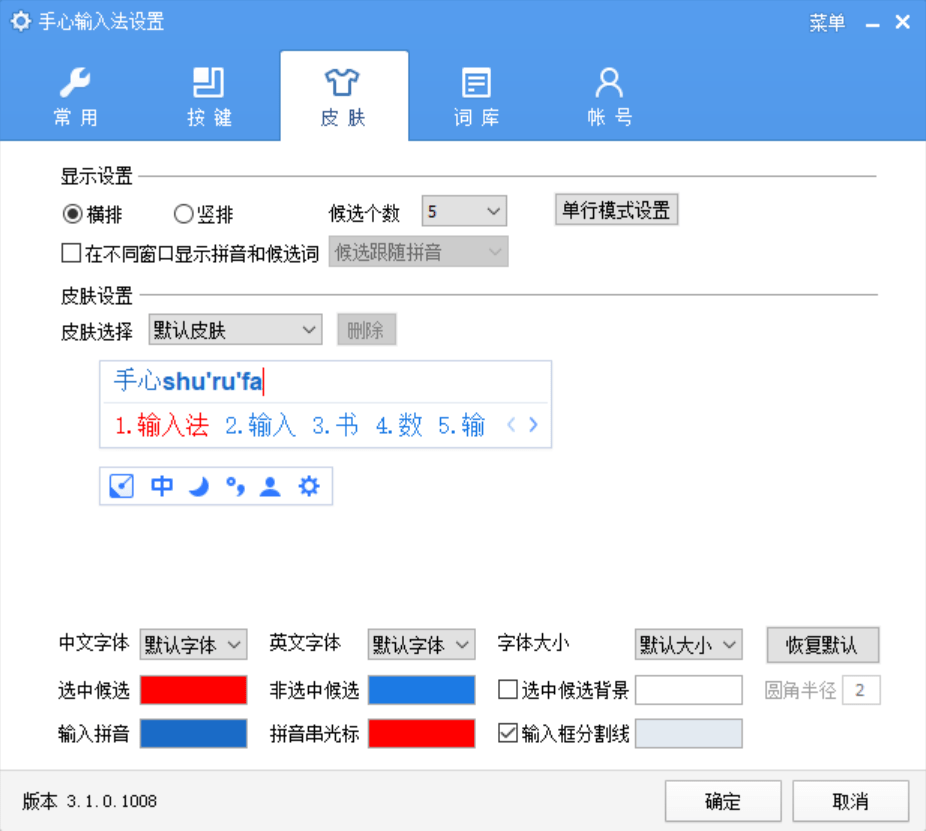Pick 选中候选背景 white color swatch

click(689, 690)
